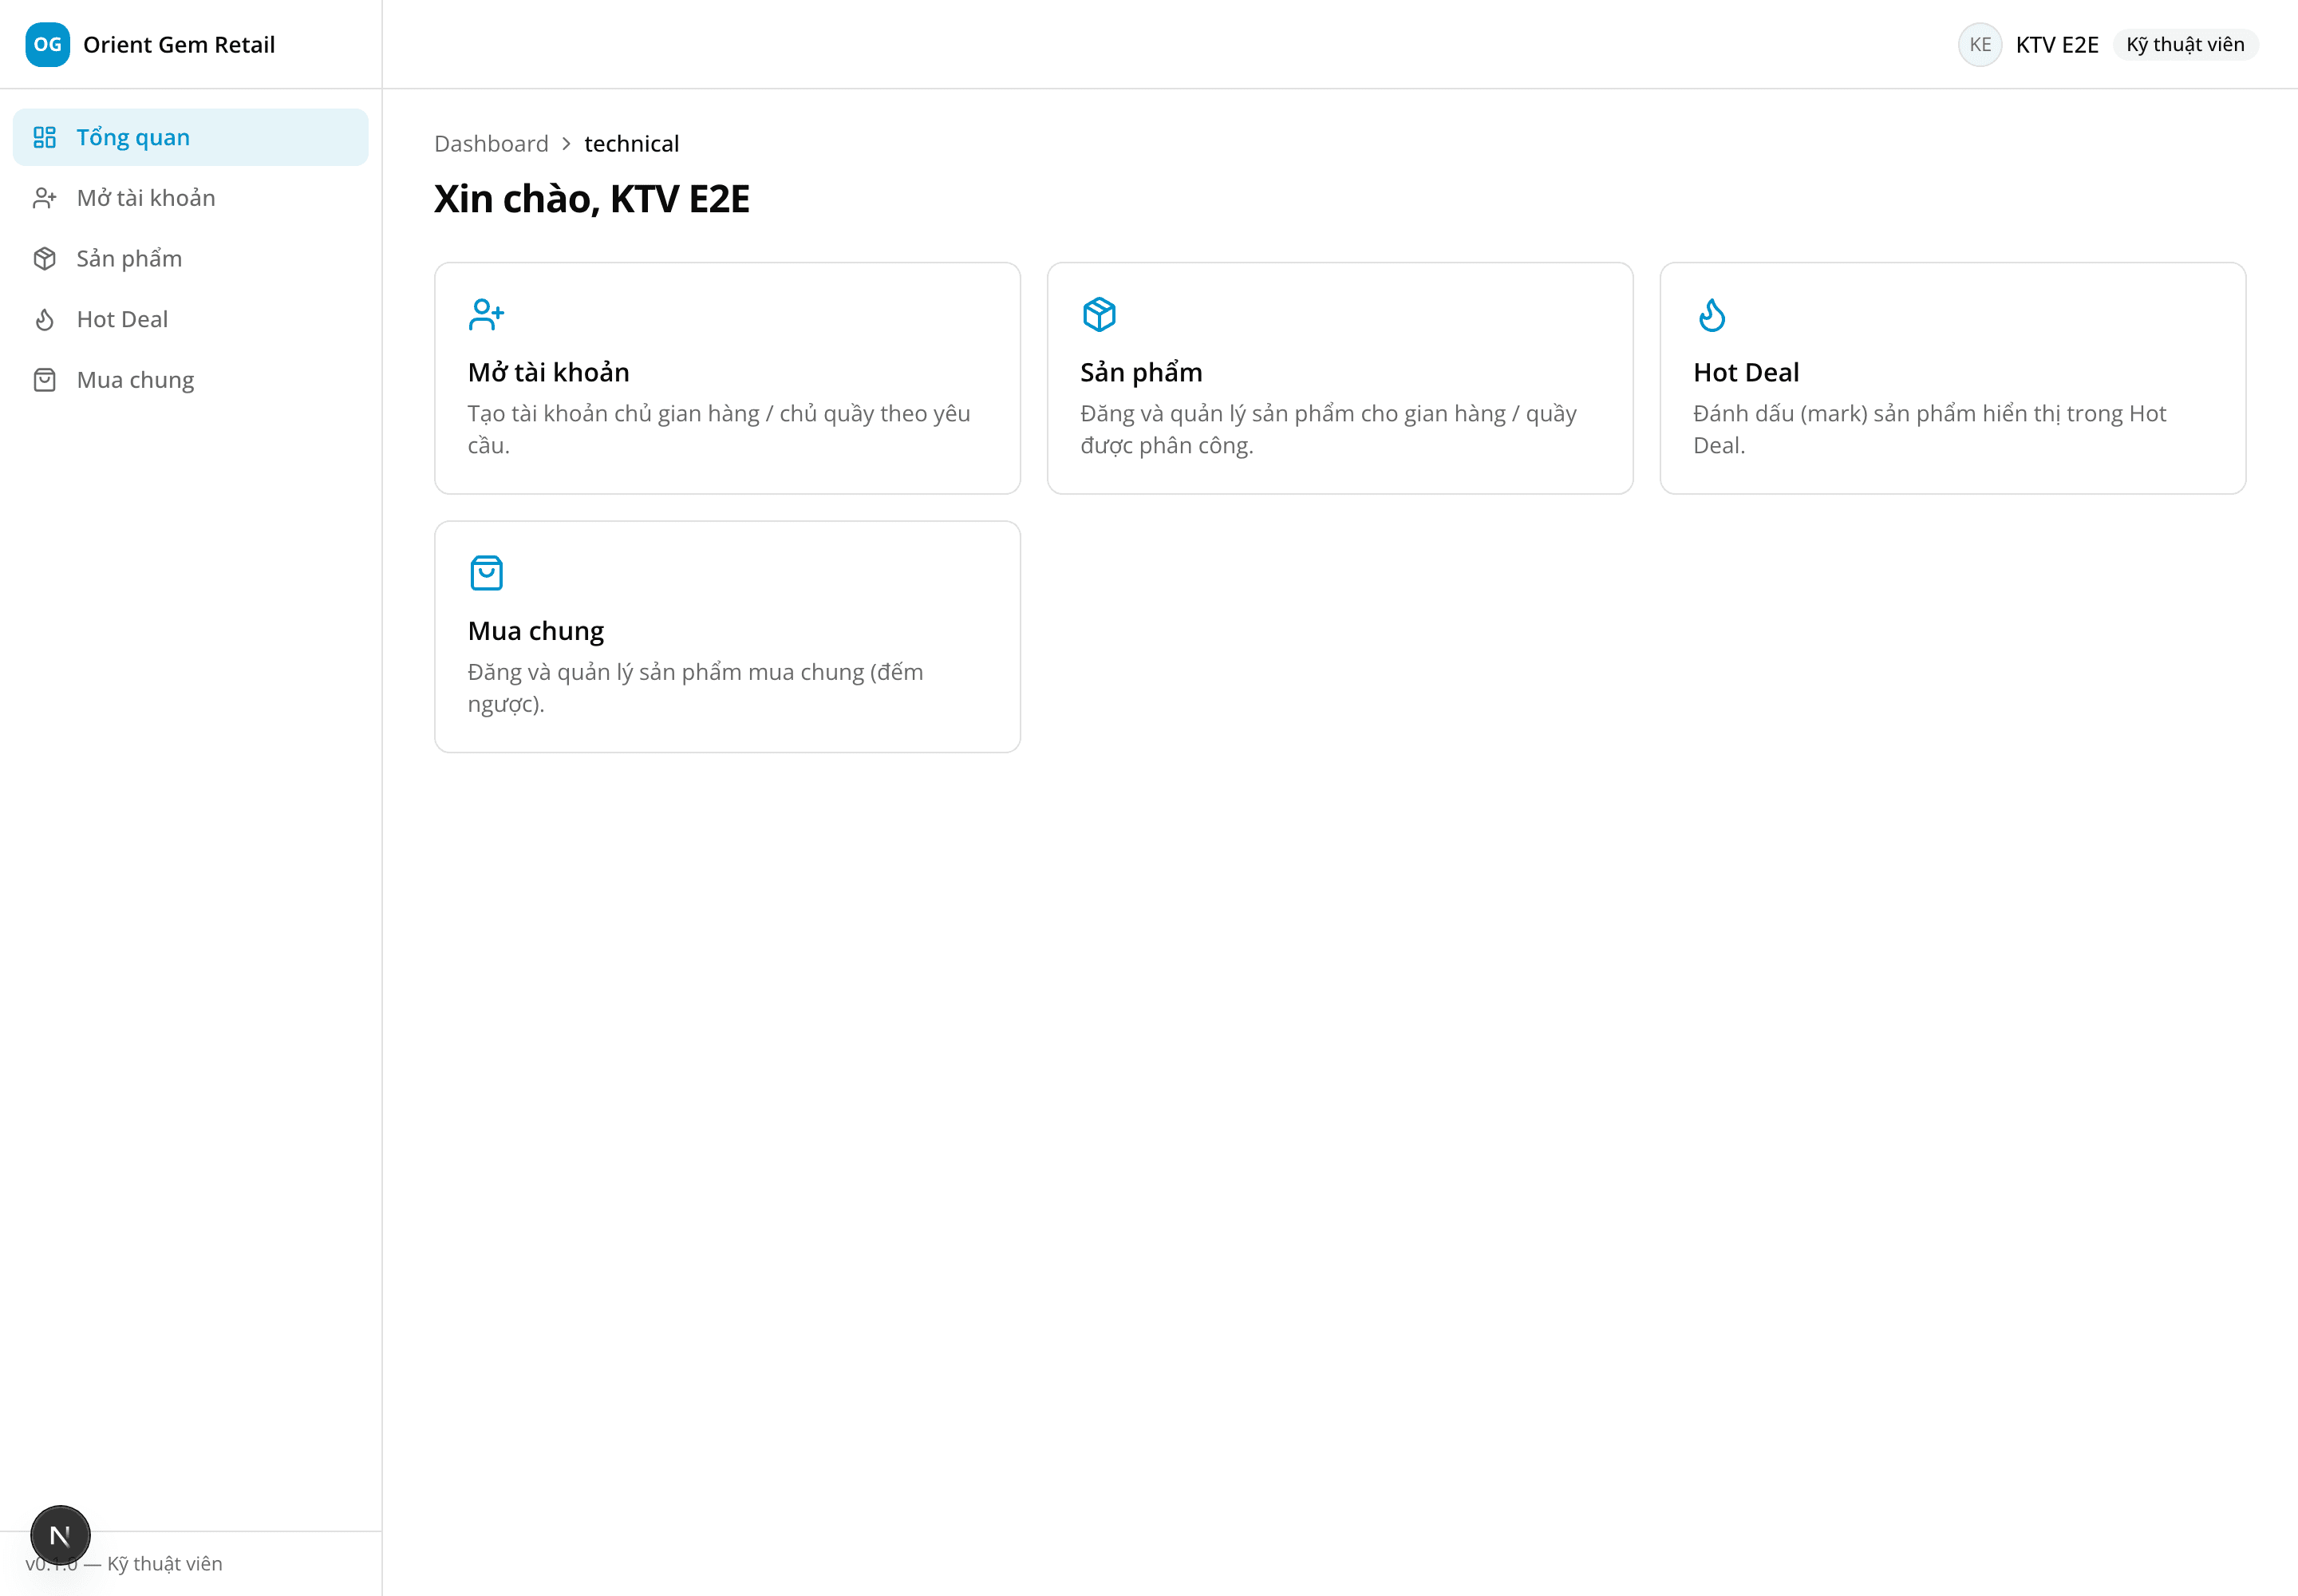2298x1596 pixels.
Task: Open Hot Deal from the sidebar menu
Action: pyautogui.click(x=190, y=319)
